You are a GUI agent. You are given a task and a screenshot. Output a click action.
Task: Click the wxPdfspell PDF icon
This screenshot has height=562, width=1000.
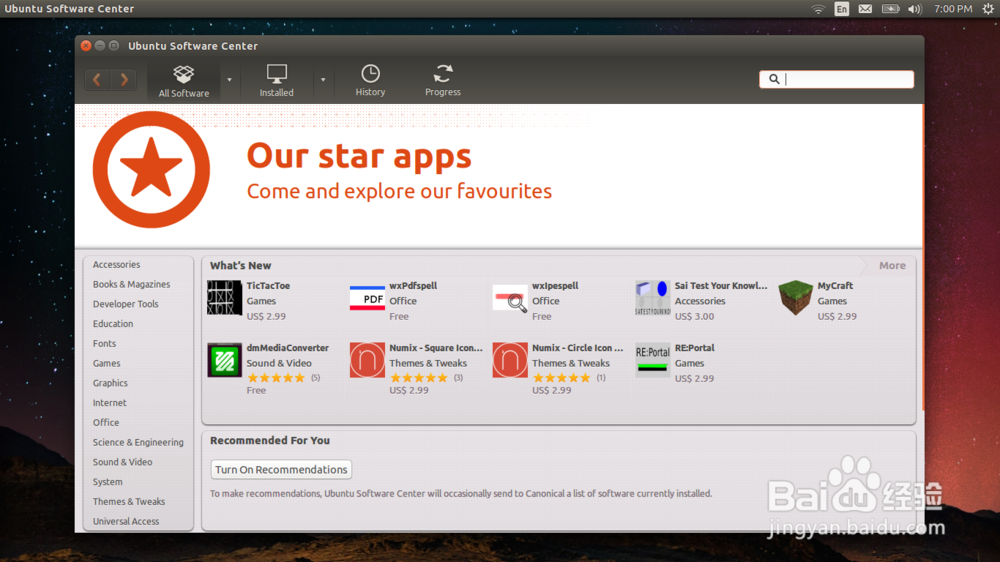click(367, 298)
